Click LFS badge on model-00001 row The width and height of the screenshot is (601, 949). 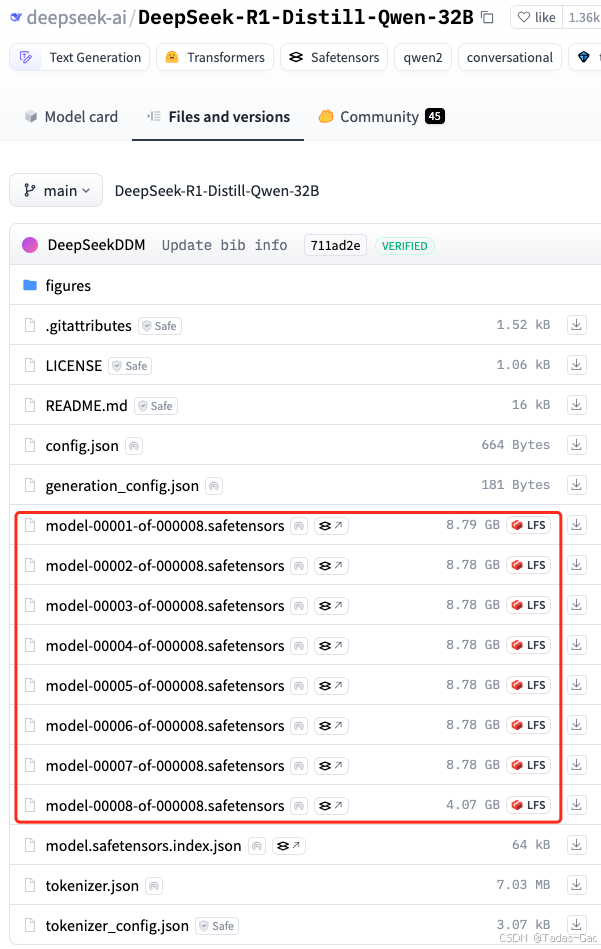[529, 525]
